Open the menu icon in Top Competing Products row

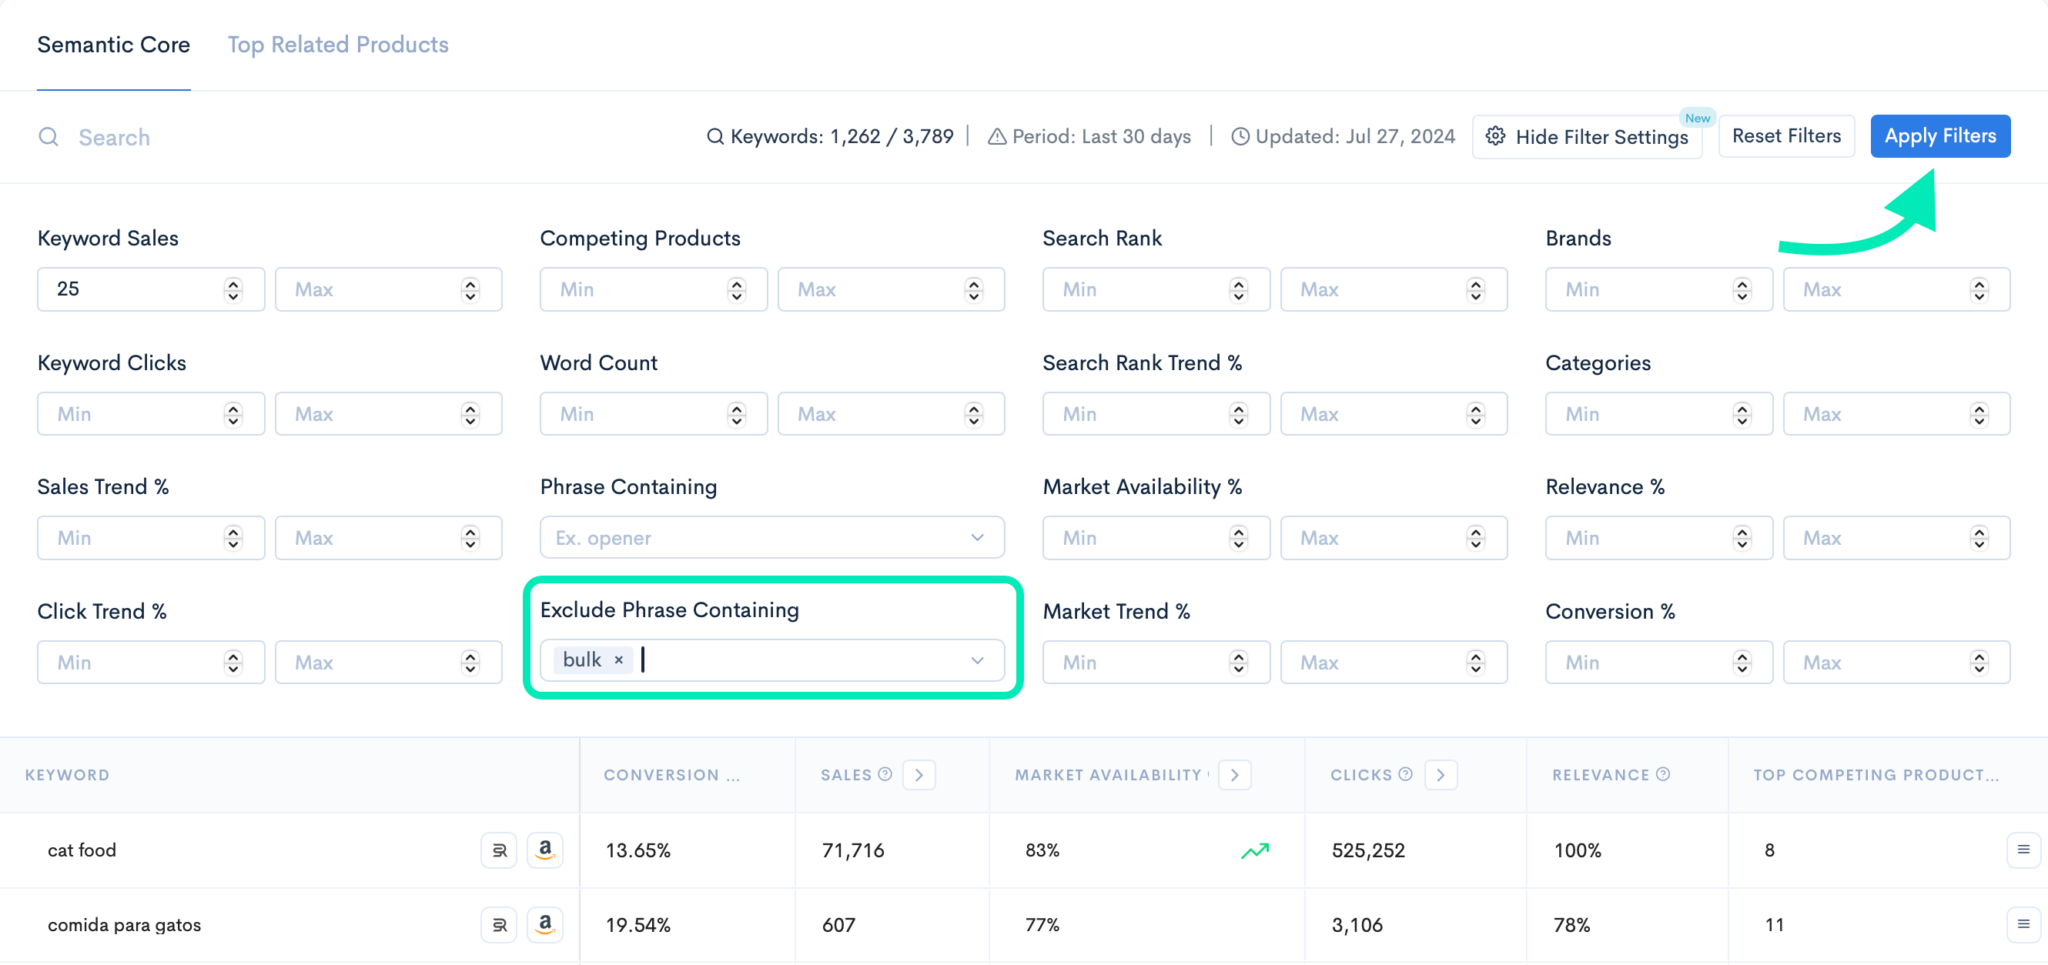click(2024, 850)
